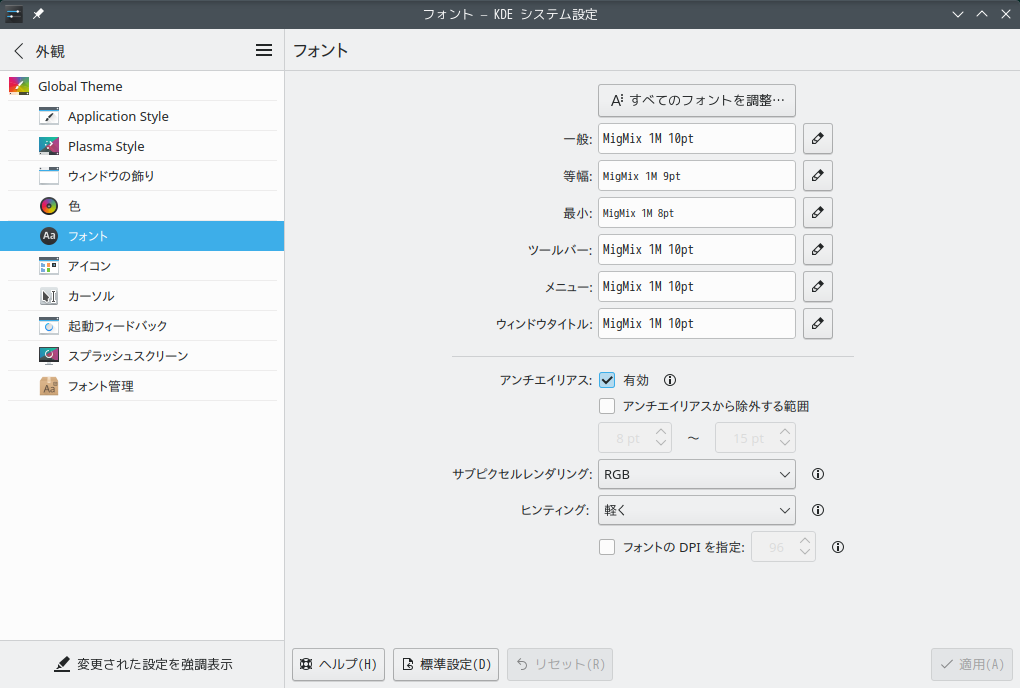Increase the 96 DPI spinner value

805,541
